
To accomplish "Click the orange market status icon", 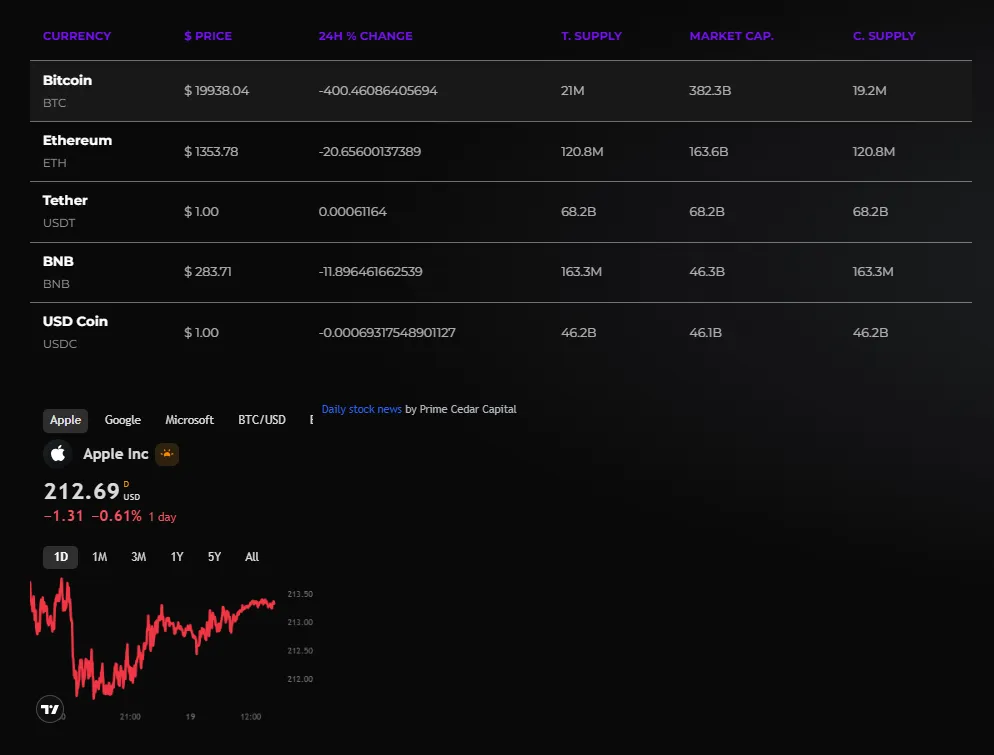I will point(167,454).
